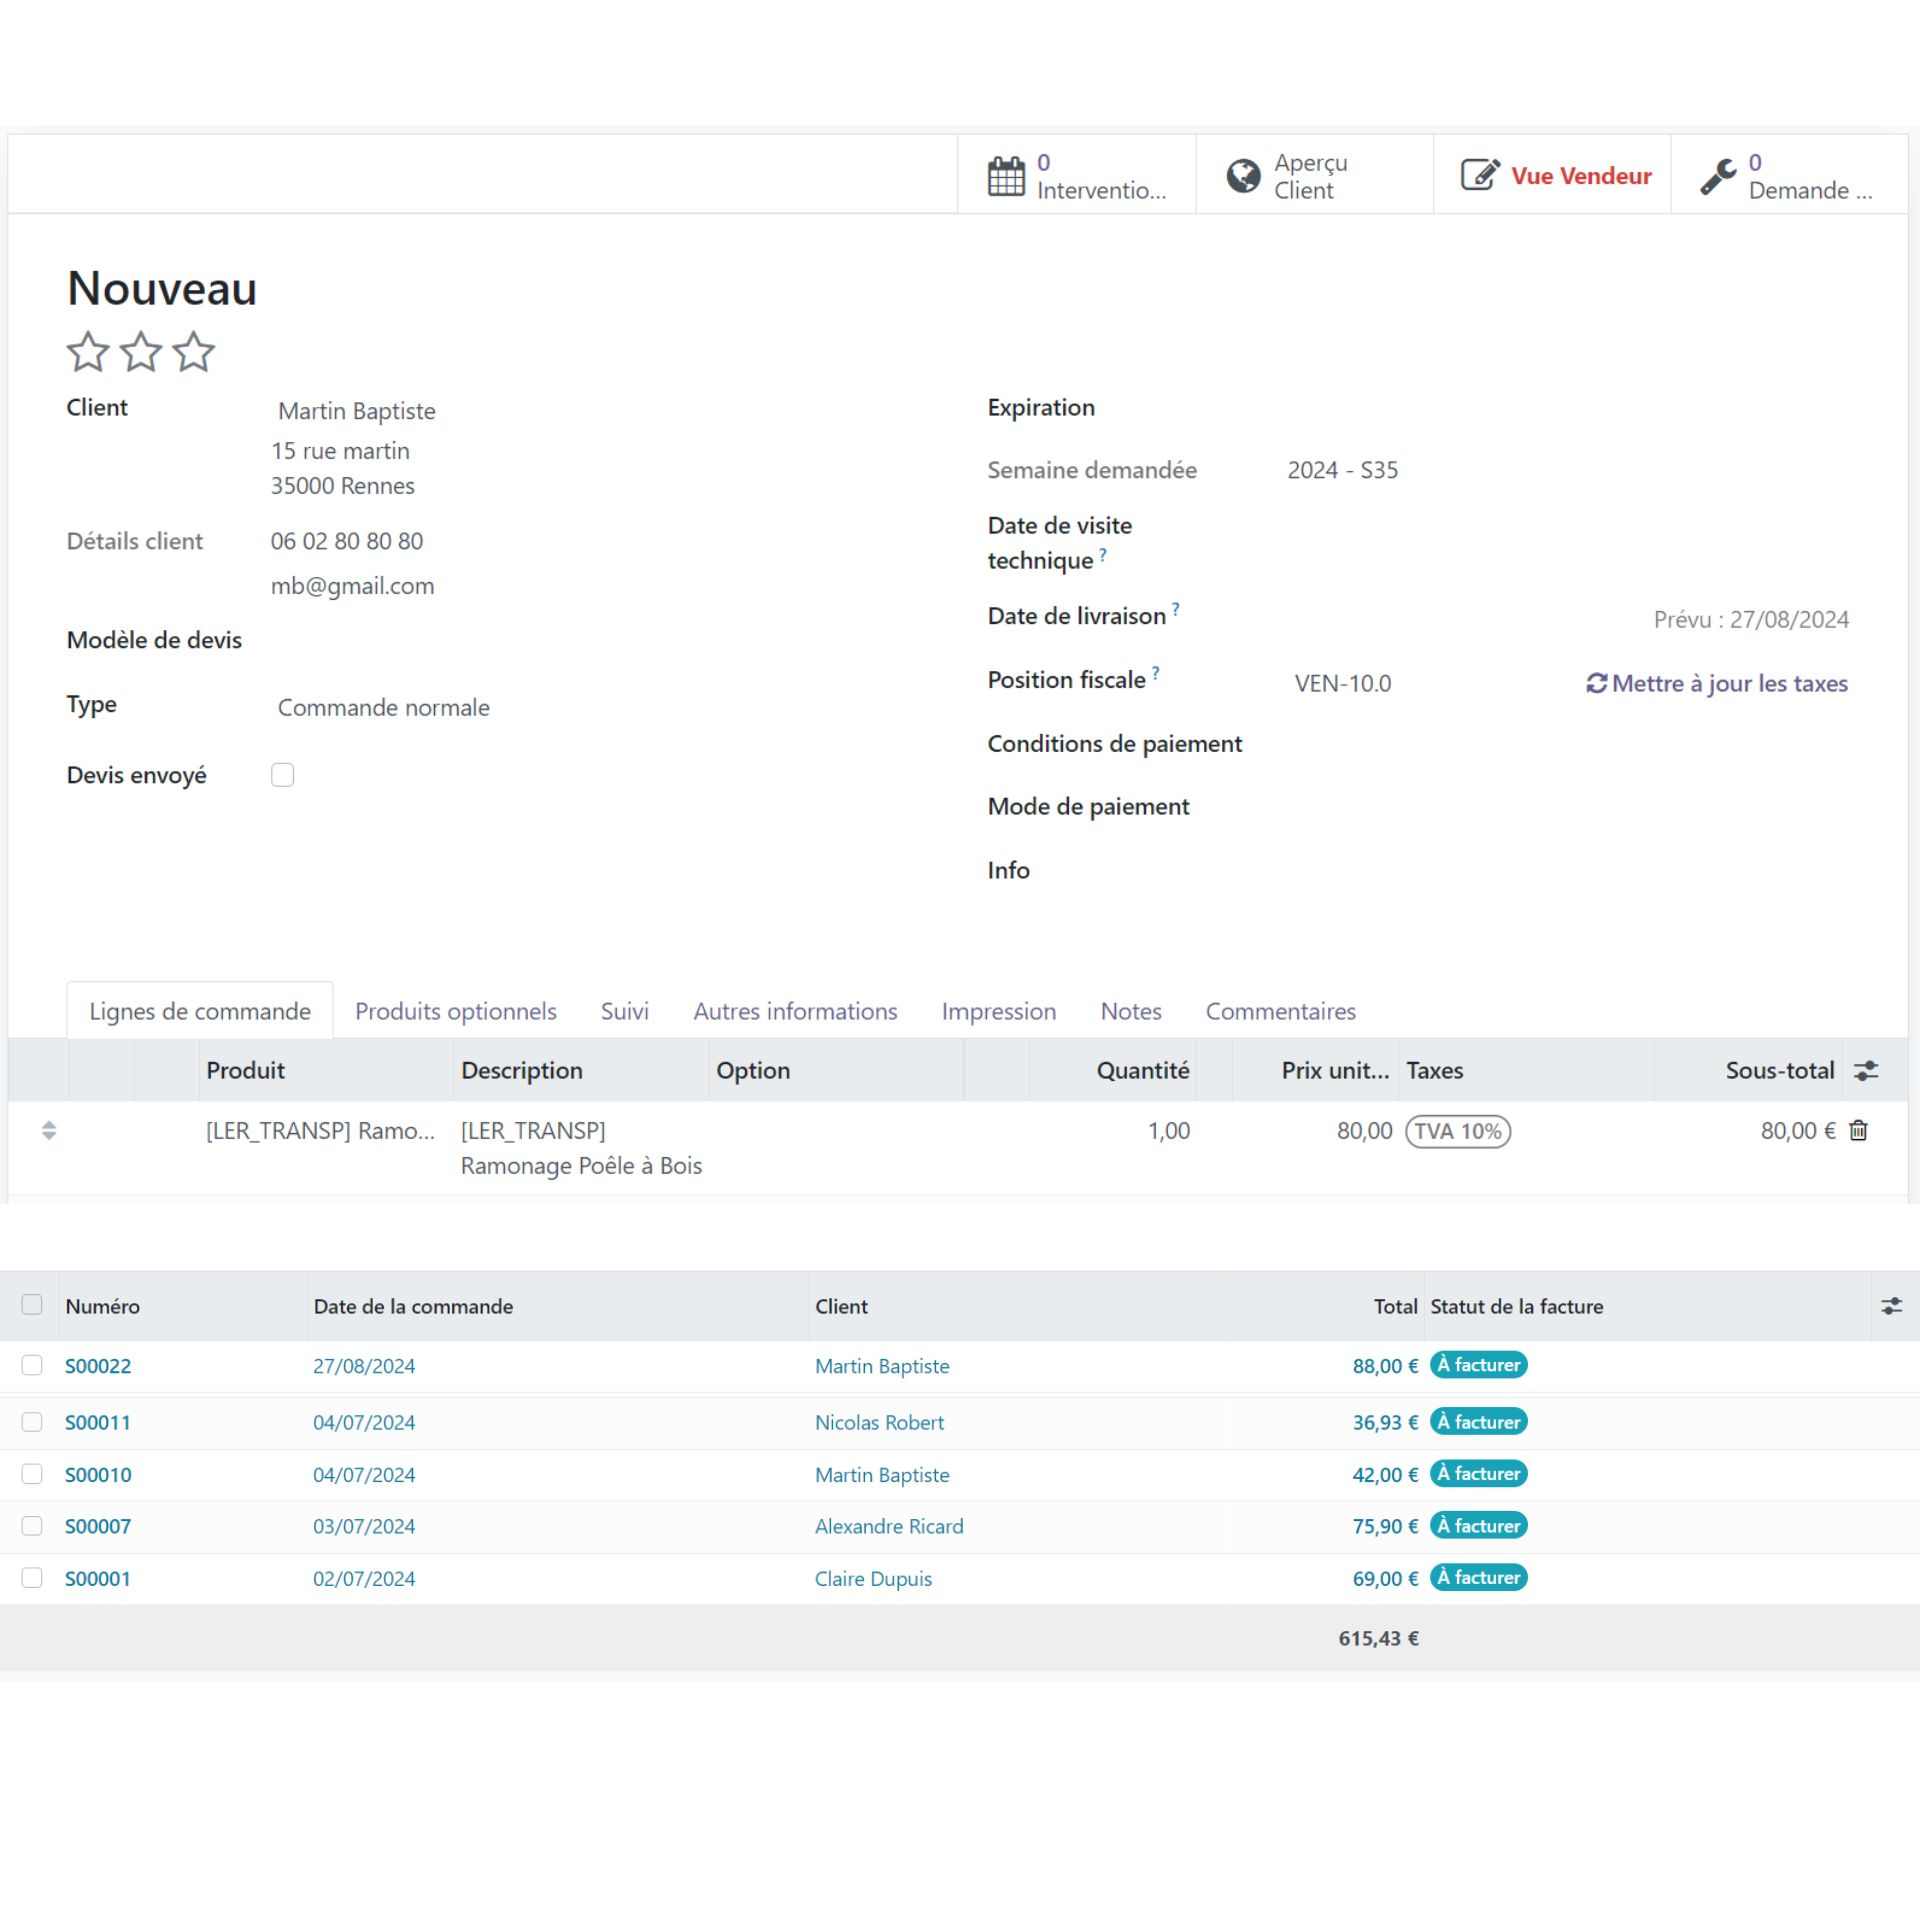Click the Produit cell [LER_TRANSP] Ramo...
This screenshot has width=1920, height=1920.
320,1131
